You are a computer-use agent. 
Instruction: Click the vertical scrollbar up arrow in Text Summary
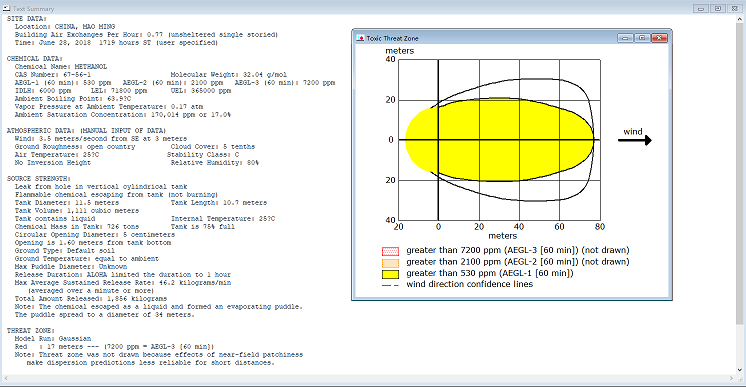click(740, 19)
